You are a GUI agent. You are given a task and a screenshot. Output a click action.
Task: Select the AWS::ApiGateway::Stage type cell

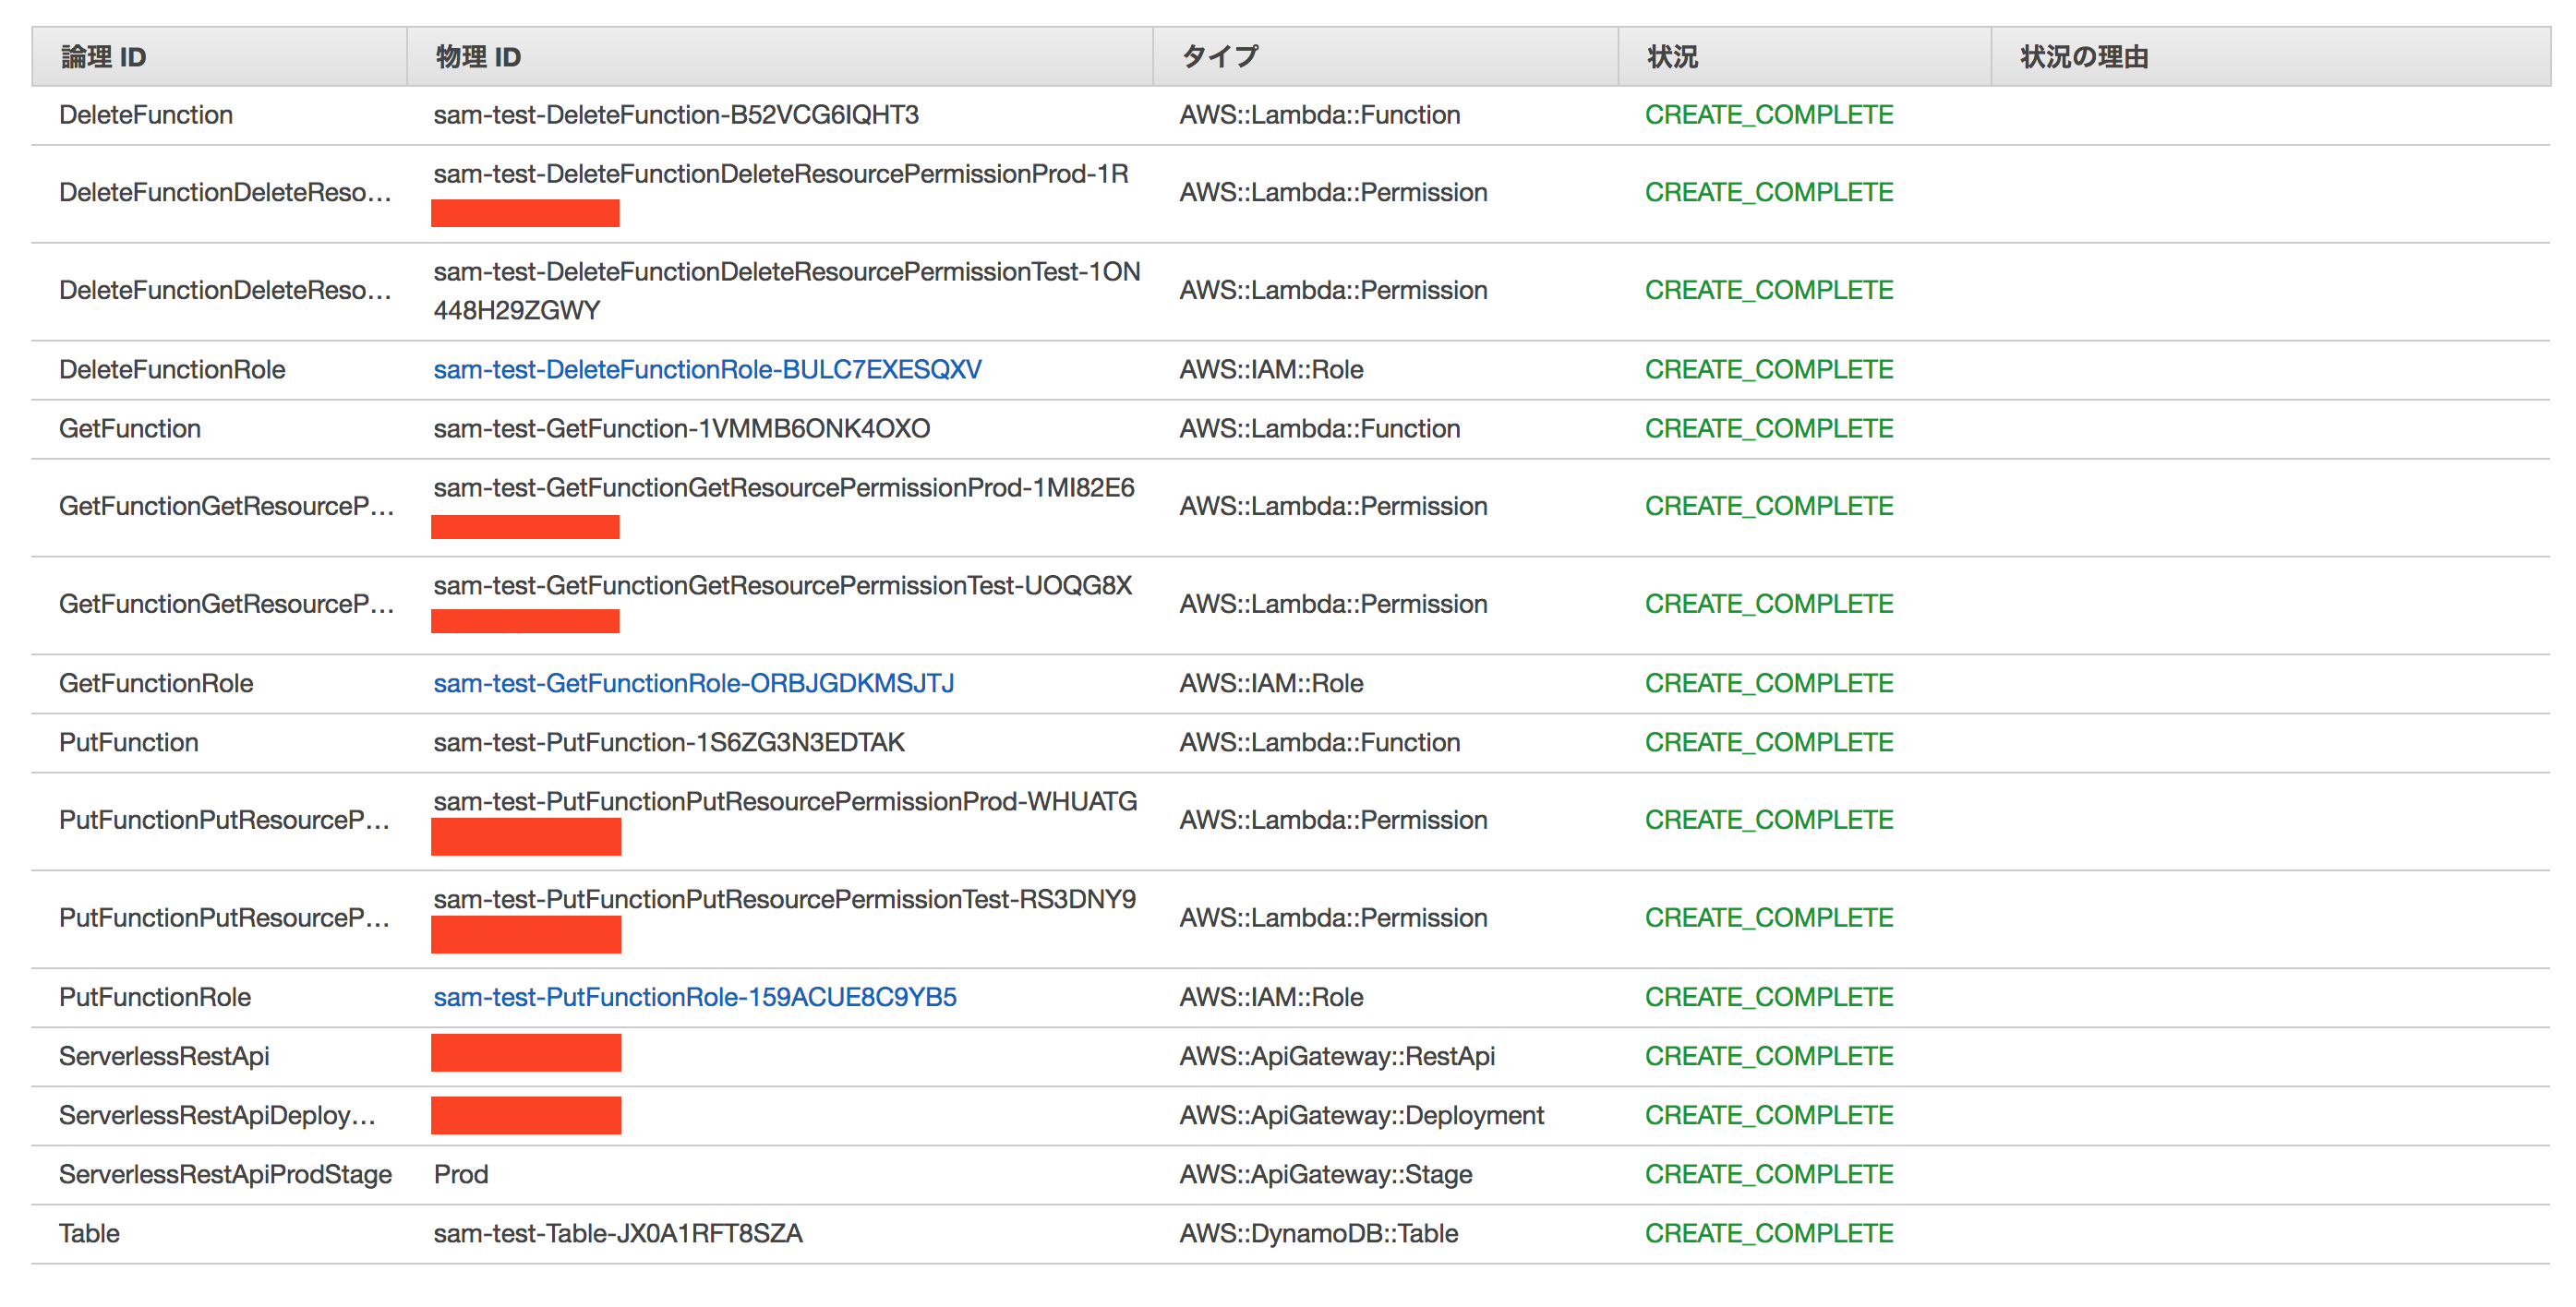click(x=1326, y=1175)
